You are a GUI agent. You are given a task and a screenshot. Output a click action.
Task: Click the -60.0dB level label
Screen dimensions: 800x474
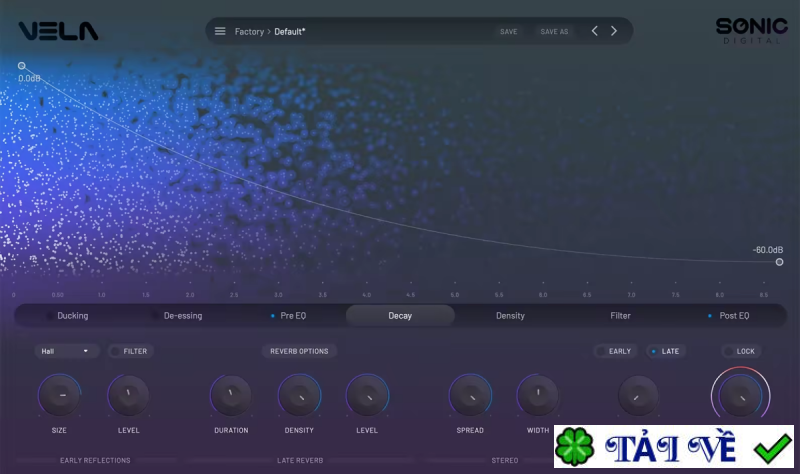click(x=767, y=250)
